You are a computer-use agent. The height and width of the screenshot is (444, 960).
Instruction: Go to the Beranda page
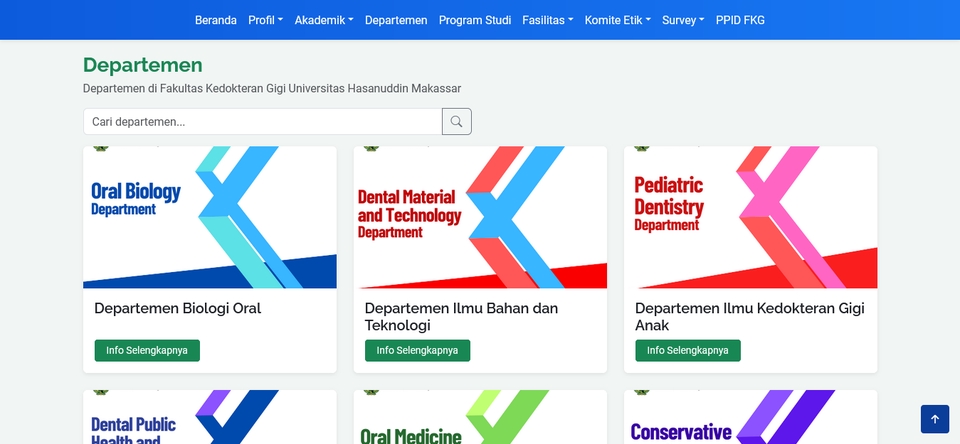point(216,20)
